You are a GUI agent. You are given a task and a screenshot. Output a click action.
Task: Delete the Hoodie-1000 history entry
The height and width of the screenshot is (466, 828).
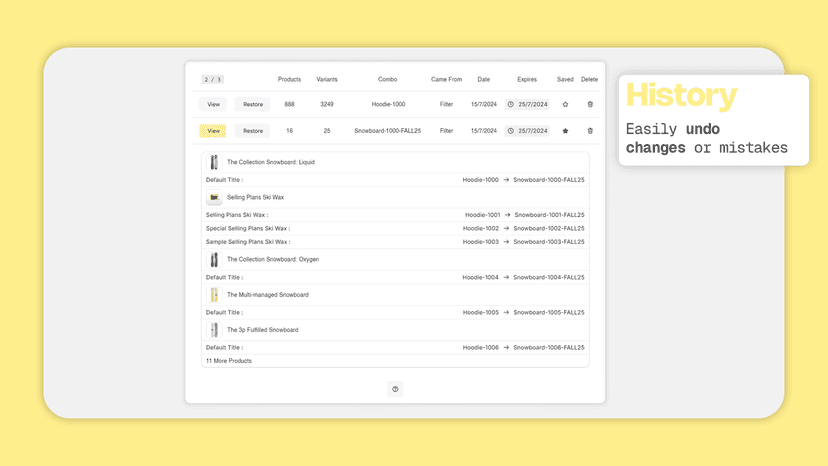590,105
